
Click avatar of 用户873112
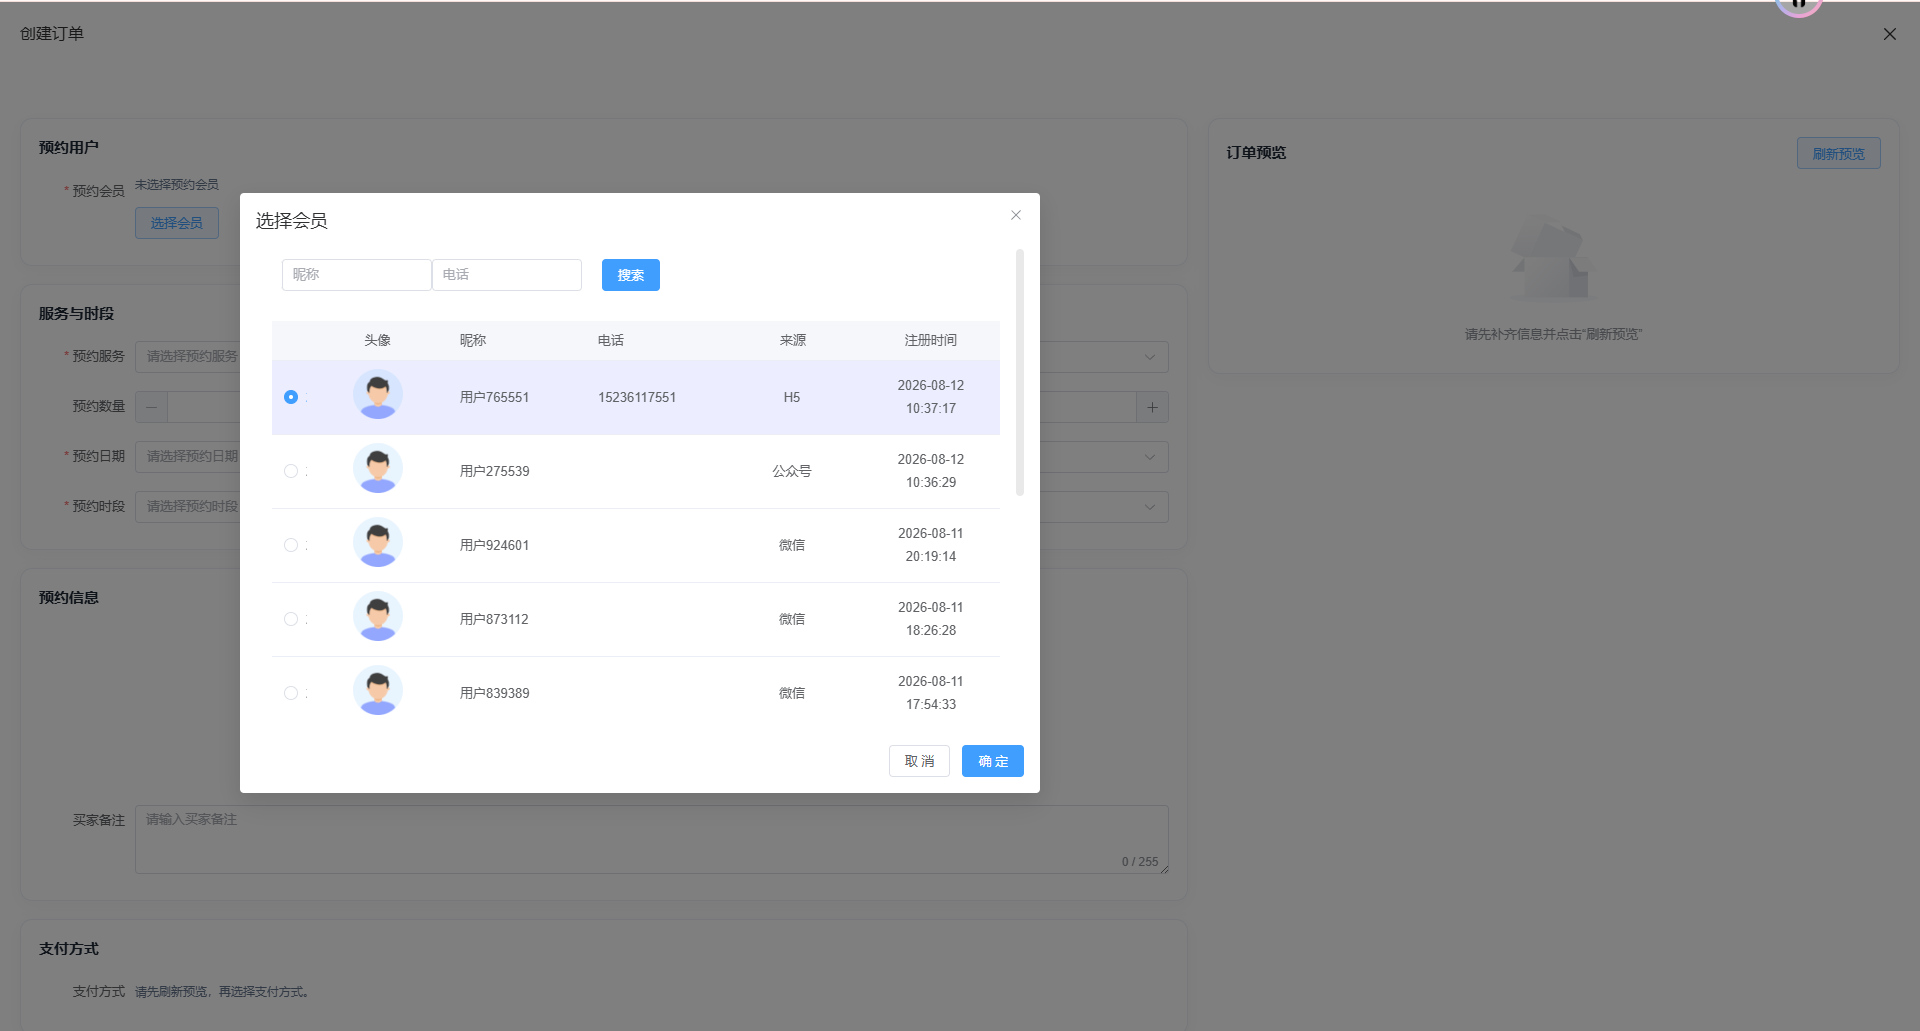(378, 616)
